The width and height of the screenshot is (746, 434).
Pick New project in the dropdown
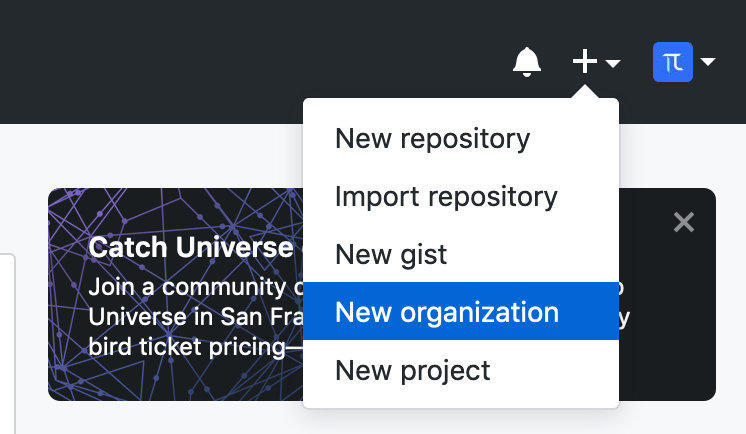[x=413, y=370]
